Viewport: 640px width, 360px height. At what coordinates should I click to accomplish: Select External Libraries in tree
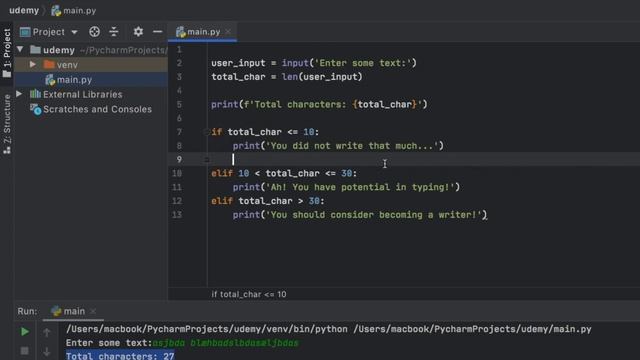pos(82,94)
